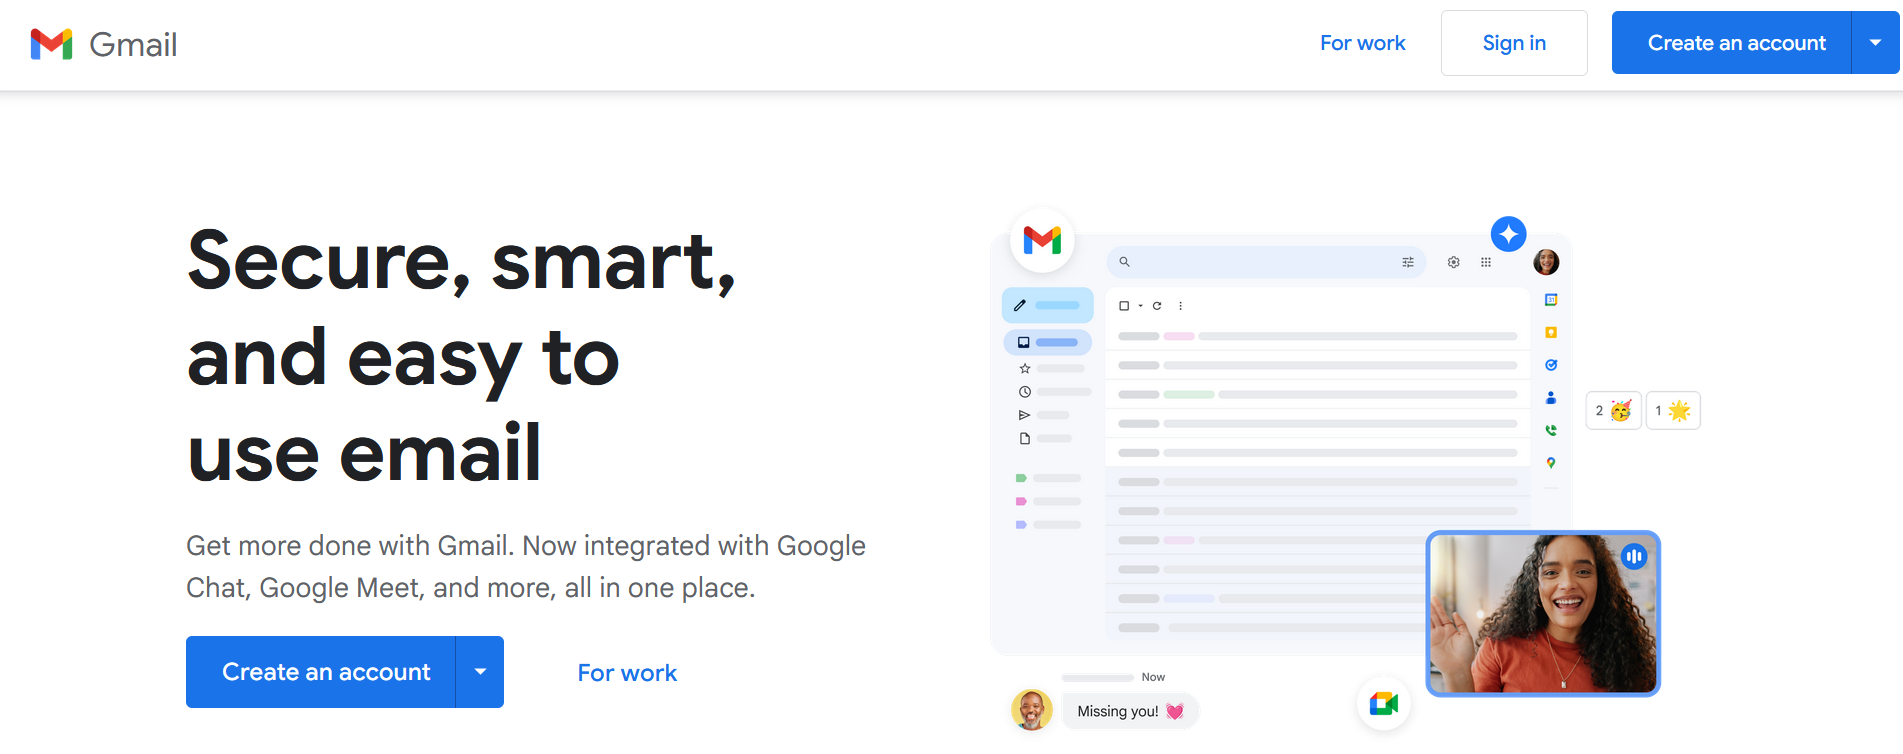Expand the header Create an account dropdown arrow

(x=1875, y=43)
